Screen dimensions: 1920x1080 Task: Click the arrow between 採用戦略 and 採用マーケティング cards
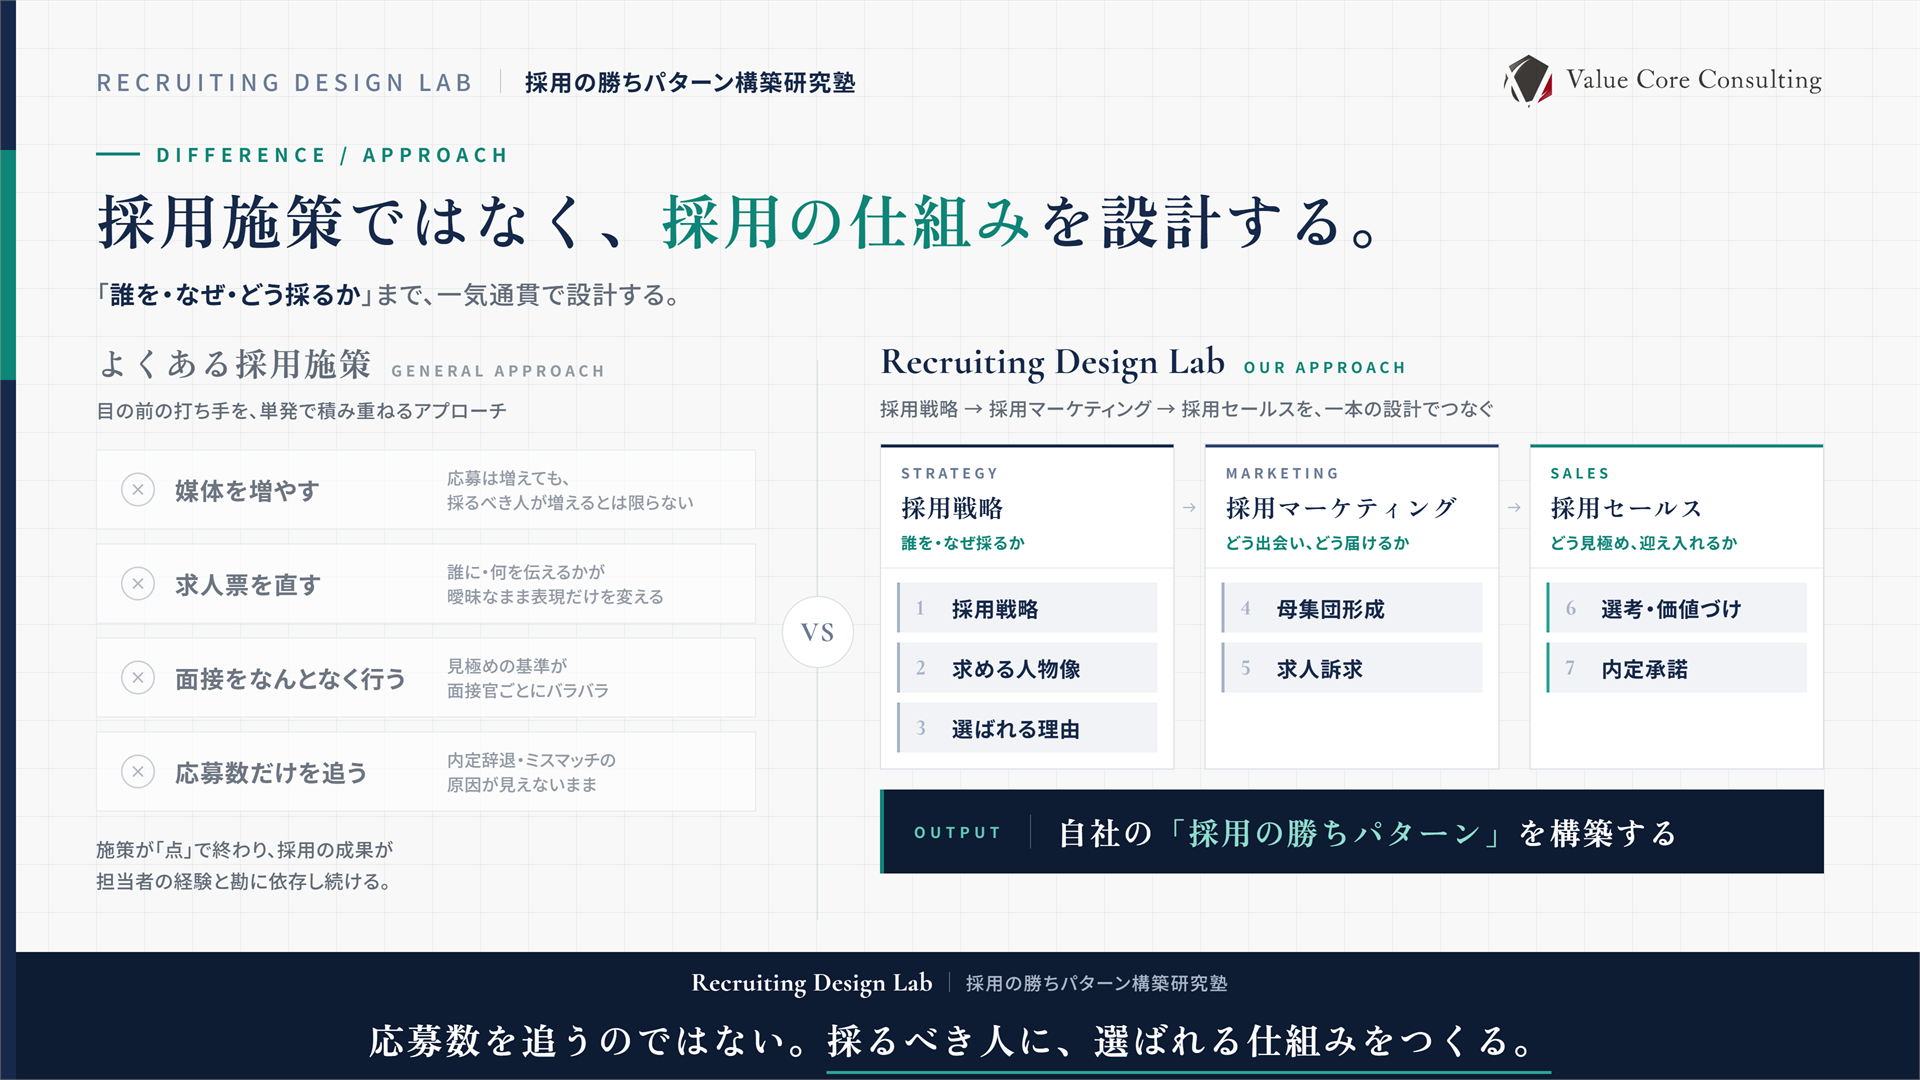[x=1189, y=508]
